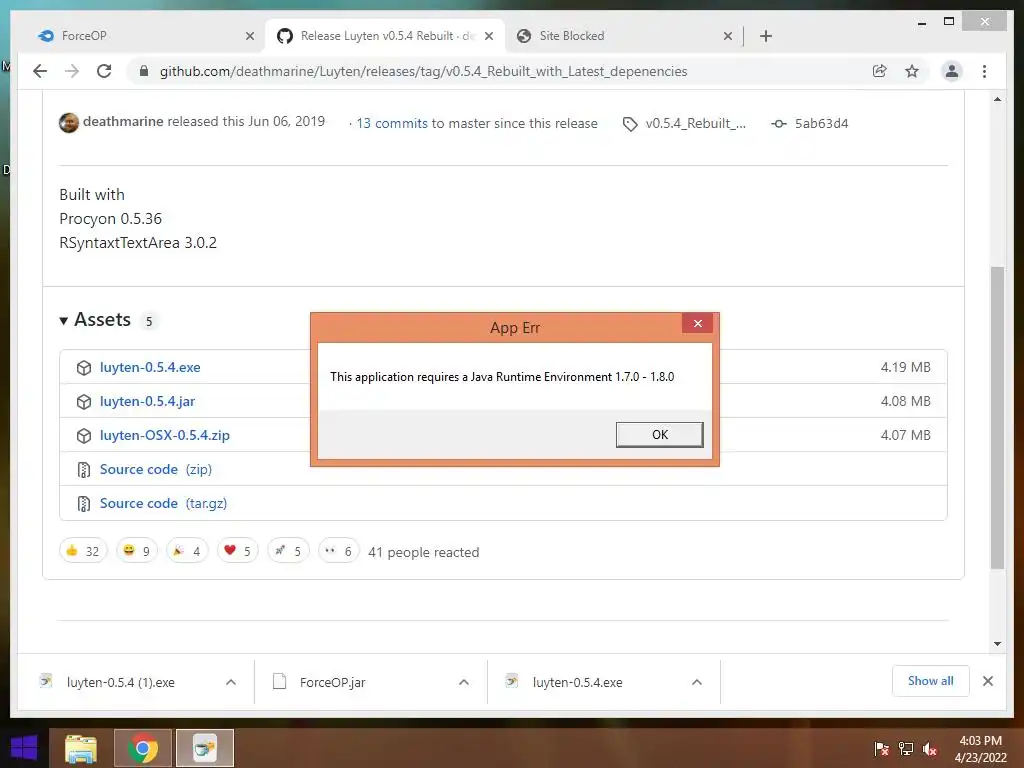Bookmark this page with the star icon
Screen dimensions: 1024x768
pos(912,71)
